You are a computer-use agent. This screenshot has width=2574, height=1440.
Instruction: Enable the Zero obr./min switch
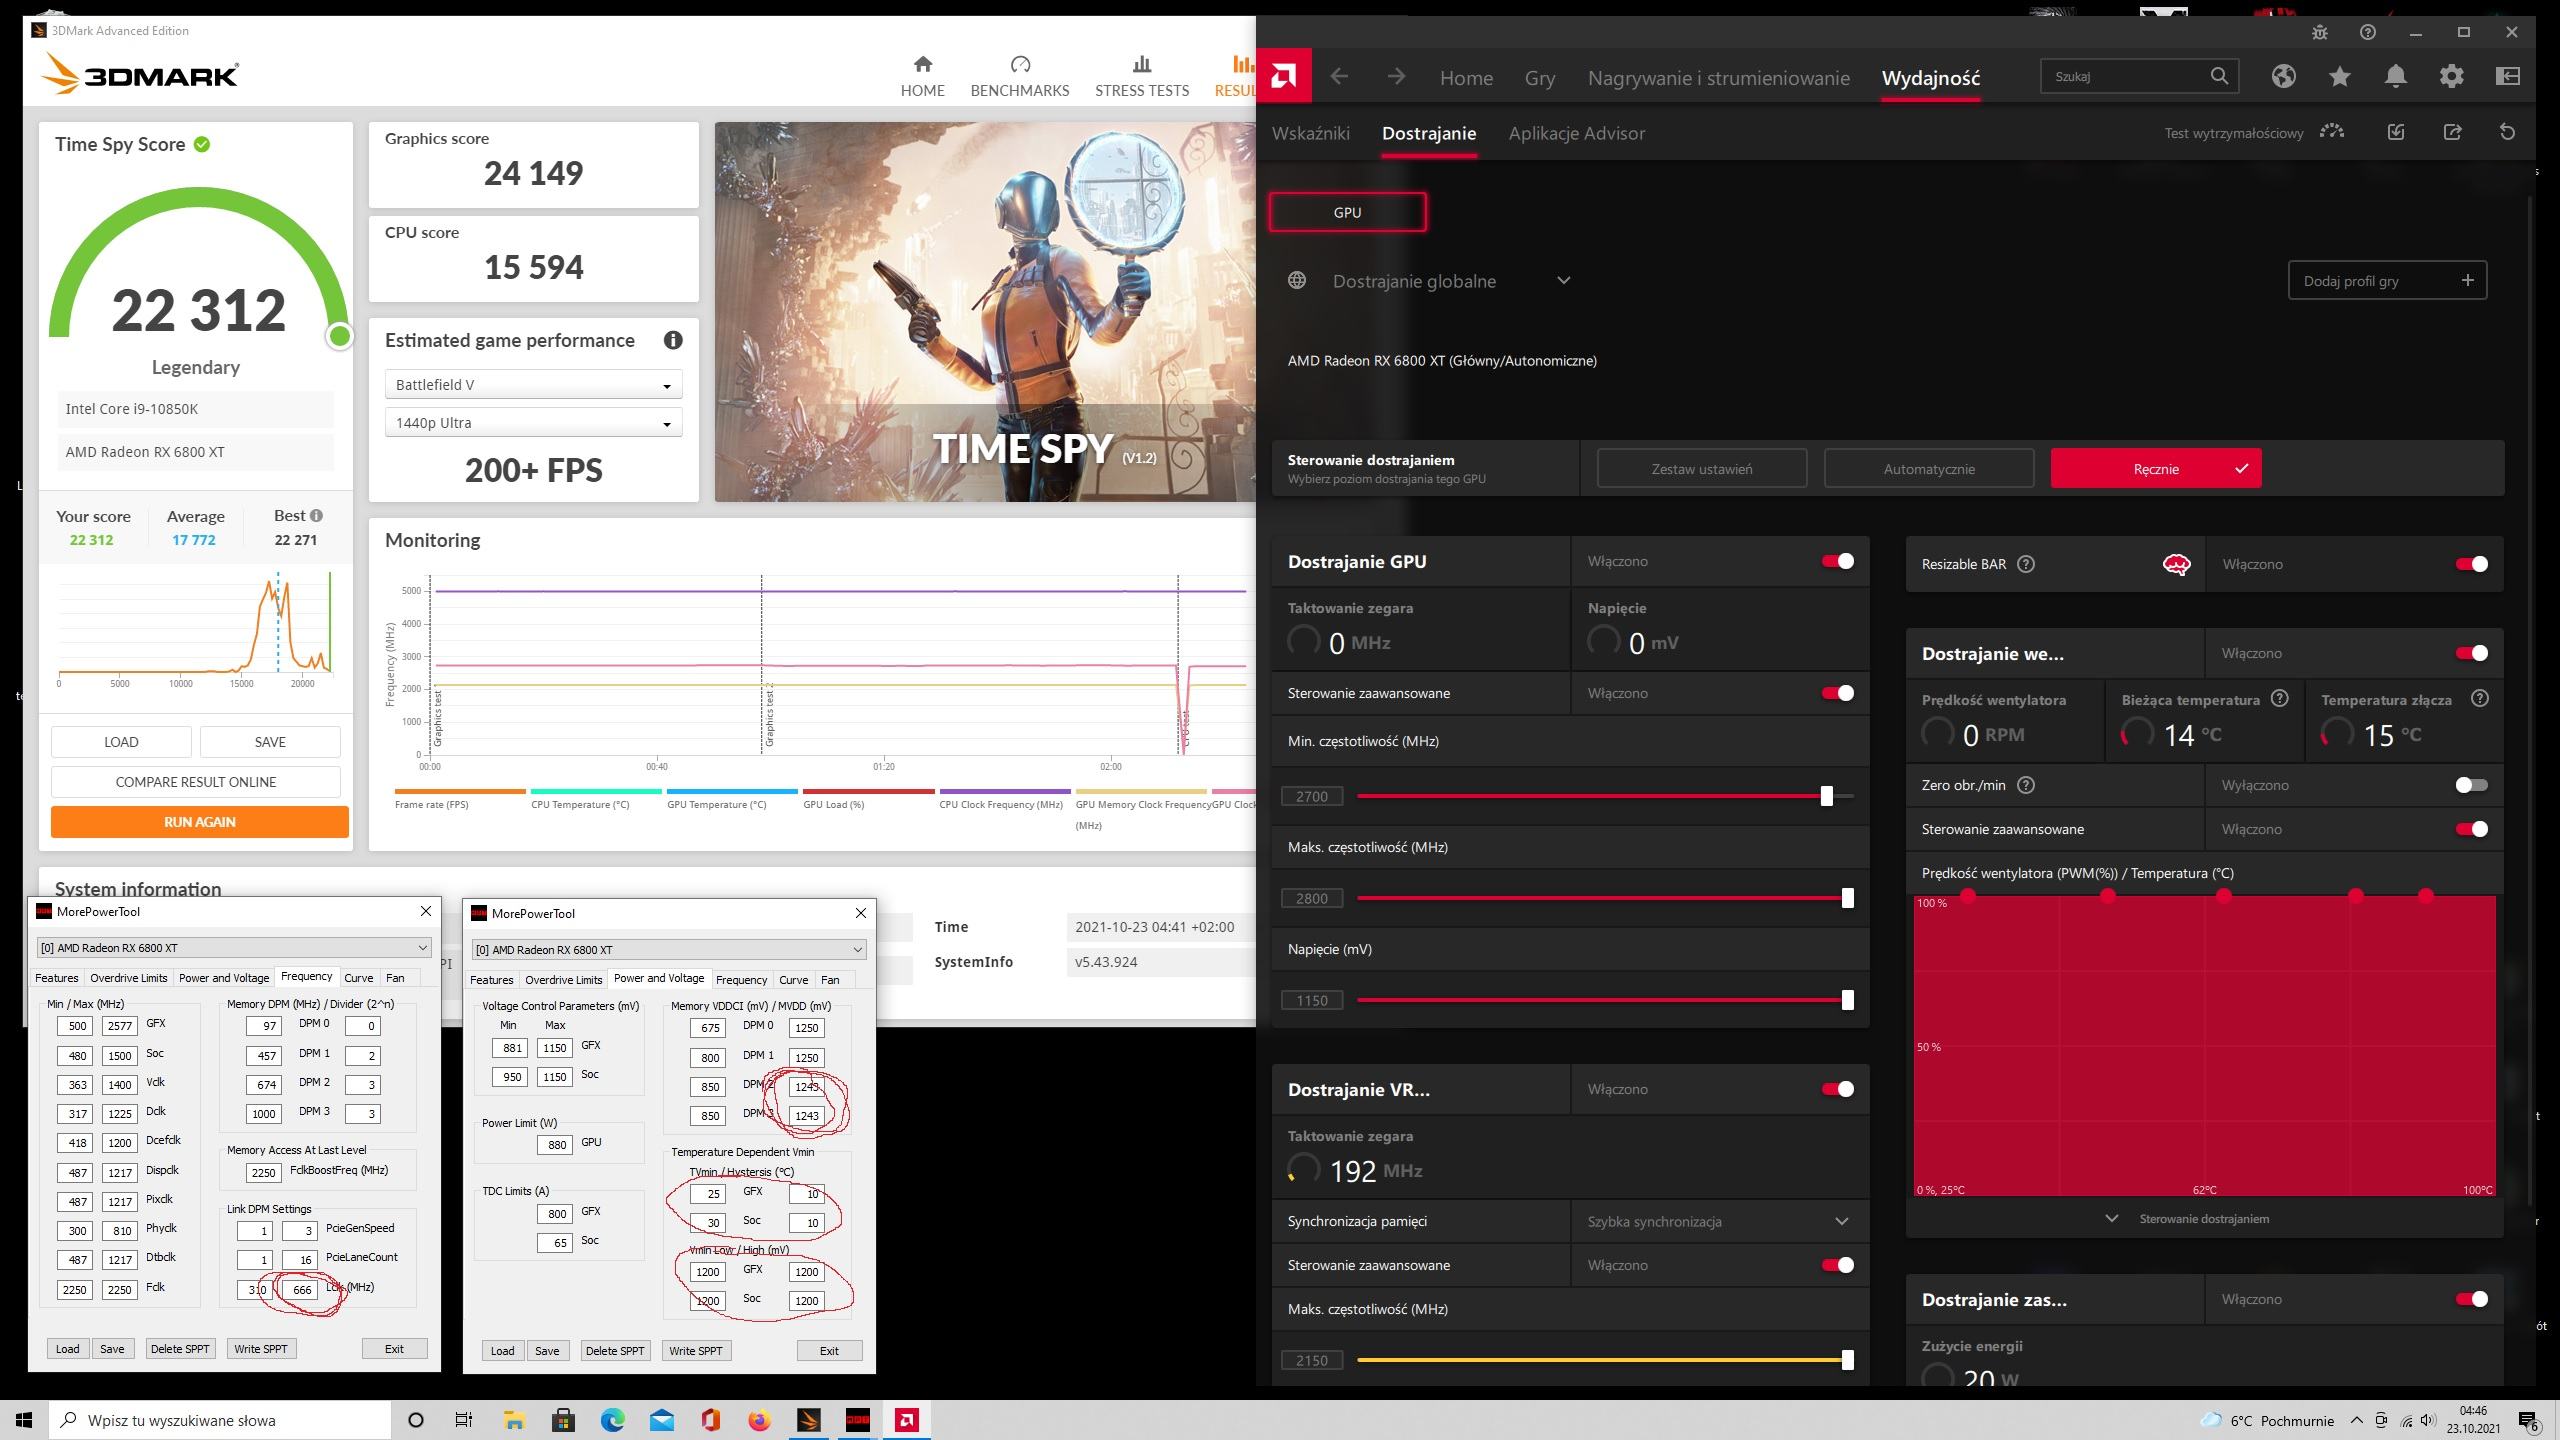(2471, 785)
